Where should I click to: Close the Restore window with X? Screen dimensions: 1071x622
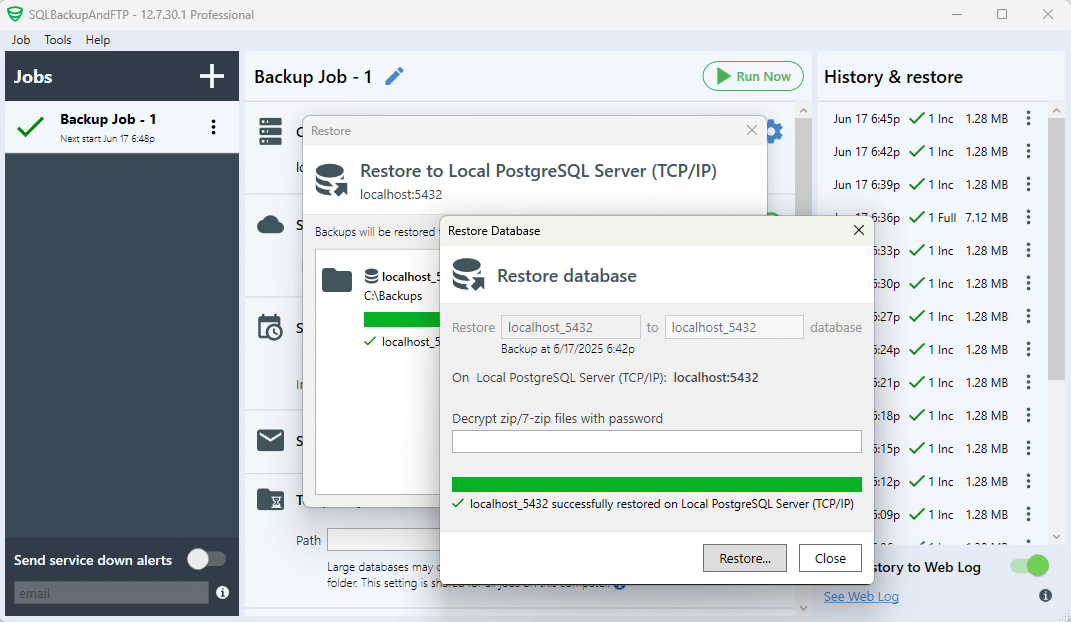751,130
